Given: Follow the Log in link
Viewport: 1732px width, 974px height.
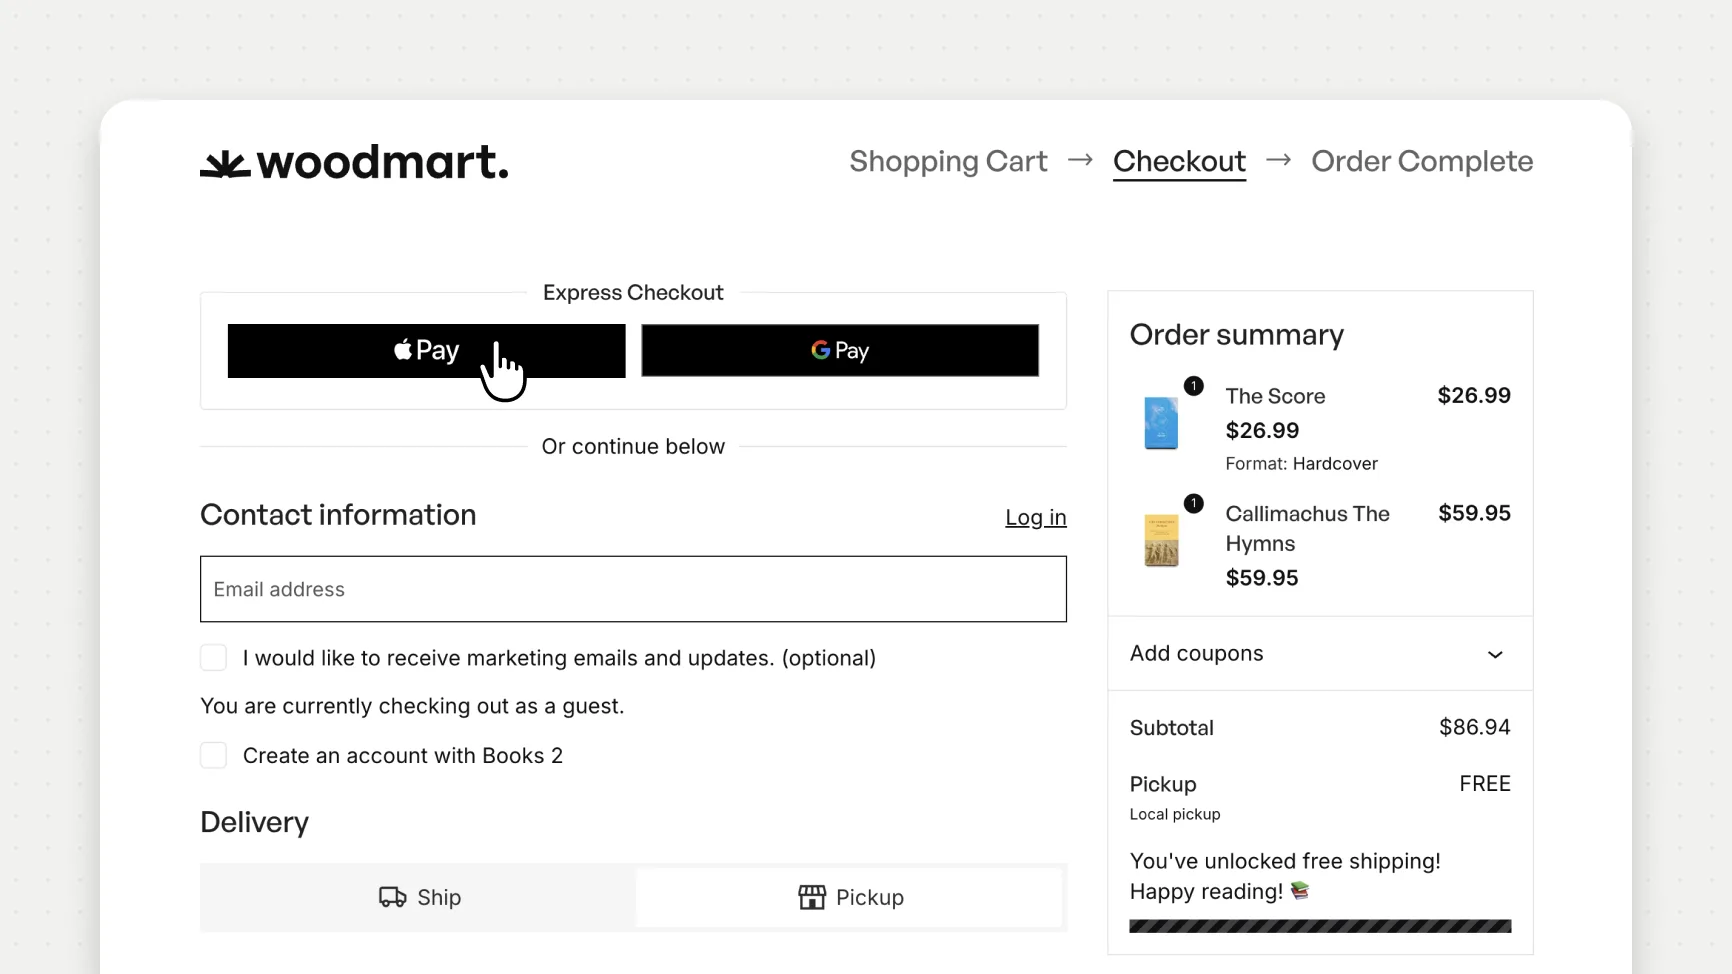Looking at the screenshot, I should 1036,517.
